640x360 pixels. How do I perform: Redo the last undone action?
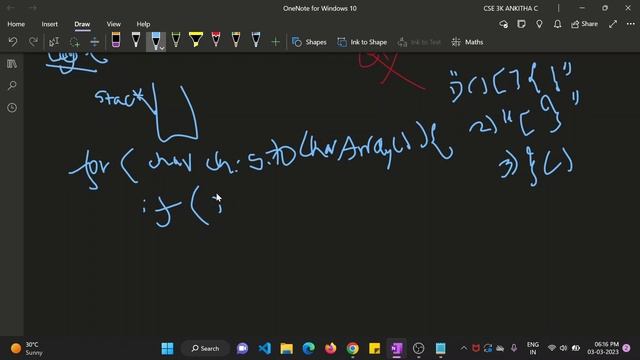(x=33, y=42)
